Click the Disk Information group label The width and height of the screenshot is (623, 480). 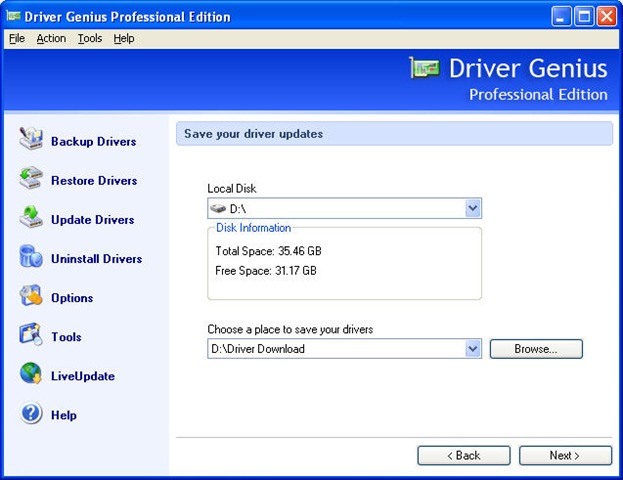253,228
